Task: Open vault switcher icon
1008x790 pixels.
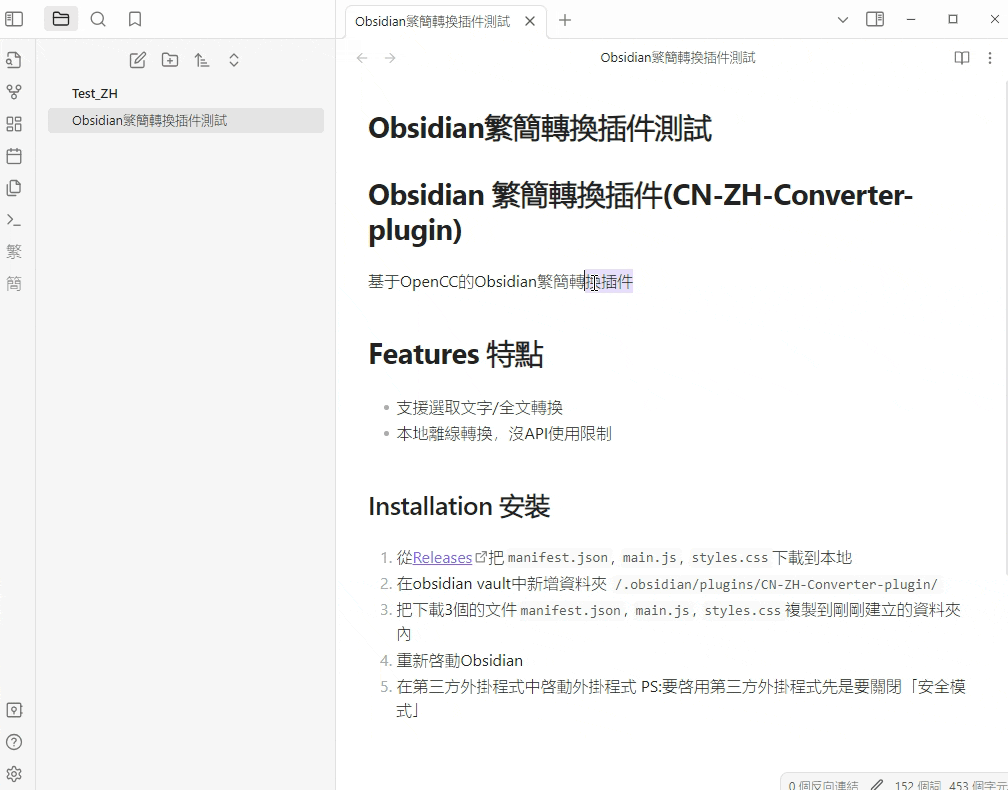Action: tap(14, 710)
